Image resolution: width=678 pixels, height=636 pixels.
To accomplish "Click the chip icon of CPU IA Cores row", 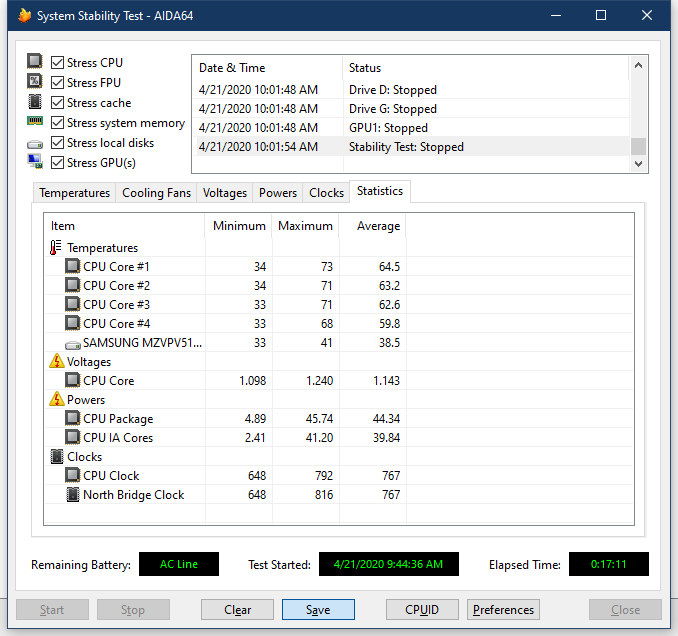I will (x=72, y=438).
